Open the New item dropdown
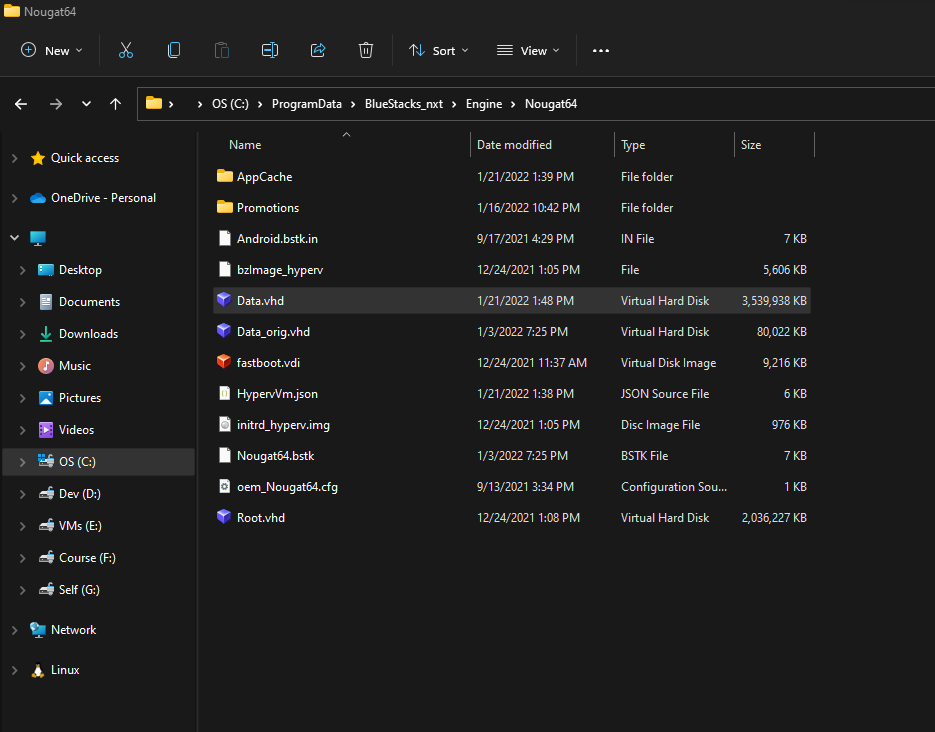 click(52, 51)
